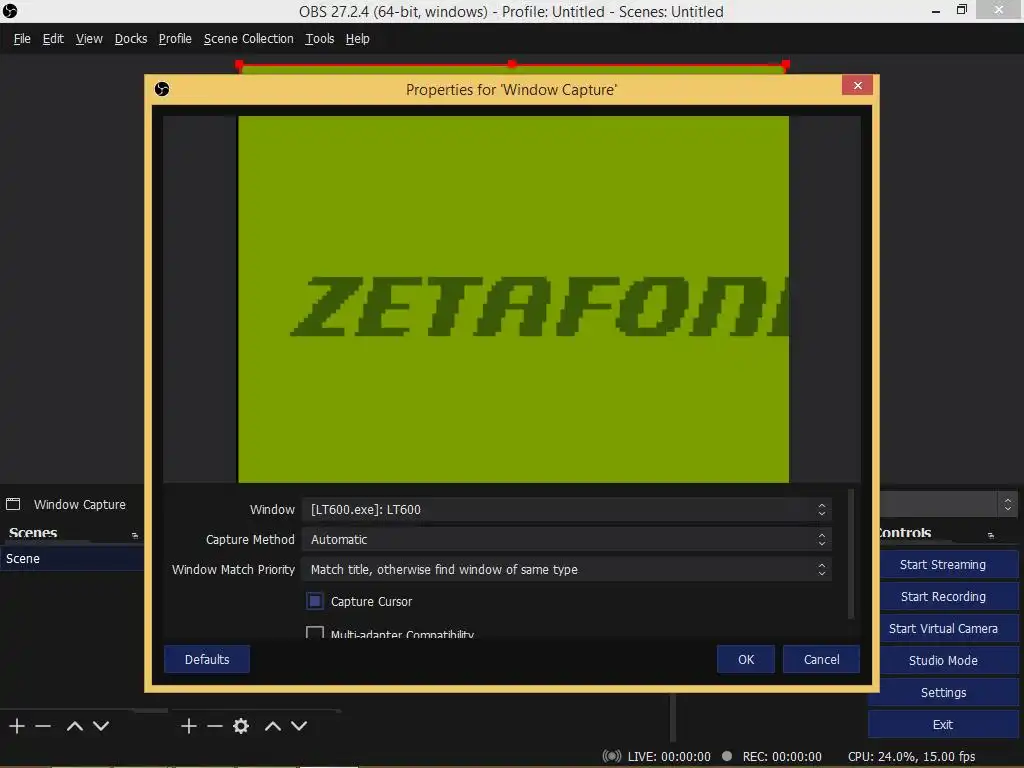Open the Window Match Priority dropdown
Viewport: 1024px width, 768px height.
tap(566, 569)
